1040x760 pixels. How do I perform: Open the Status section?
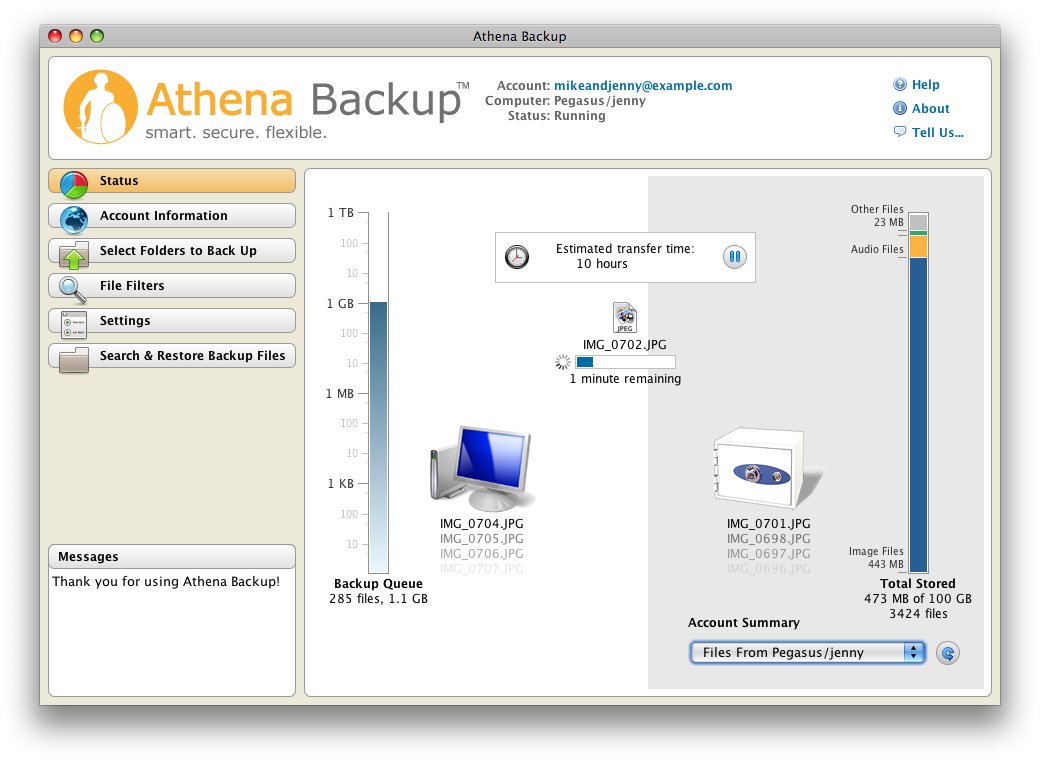click(172, 180)
